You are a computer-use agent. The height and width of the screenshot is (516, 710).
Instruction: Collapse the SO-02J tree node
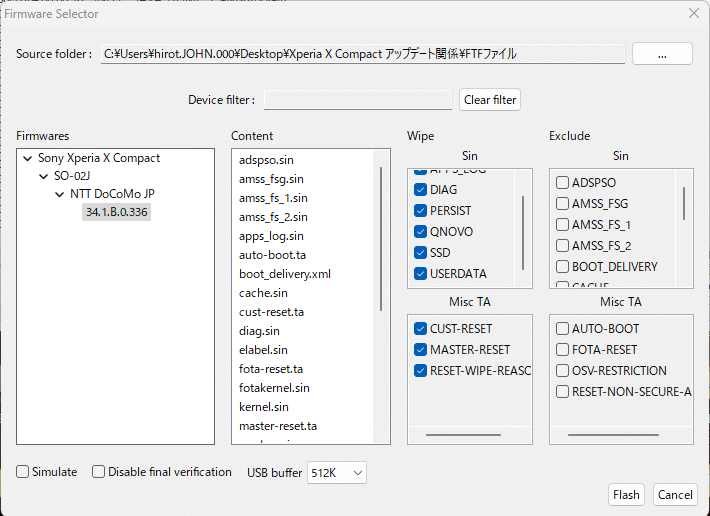[x=43, y=176]
